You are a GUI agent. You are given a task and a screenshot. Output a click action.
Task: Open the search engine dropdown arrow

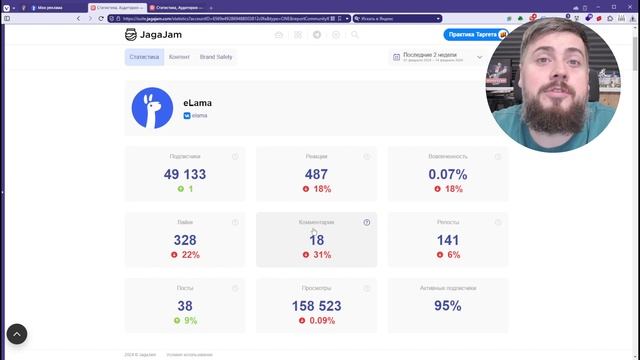[438, 18]
